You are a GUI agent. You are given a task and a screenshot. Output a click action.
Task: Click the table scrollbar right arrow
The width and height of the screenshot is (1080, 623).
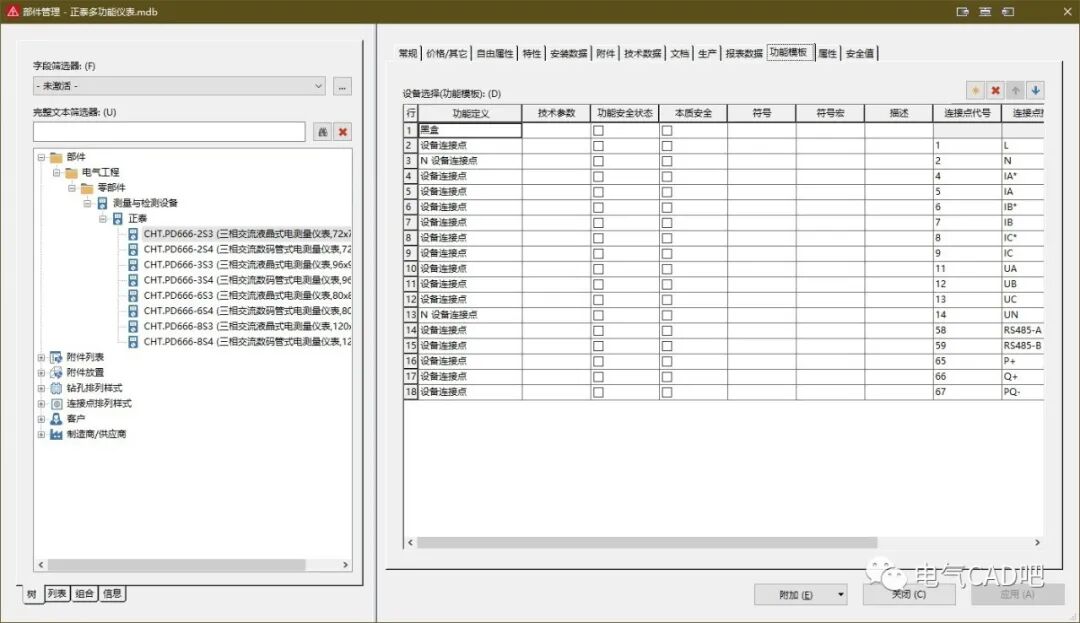1037,542
